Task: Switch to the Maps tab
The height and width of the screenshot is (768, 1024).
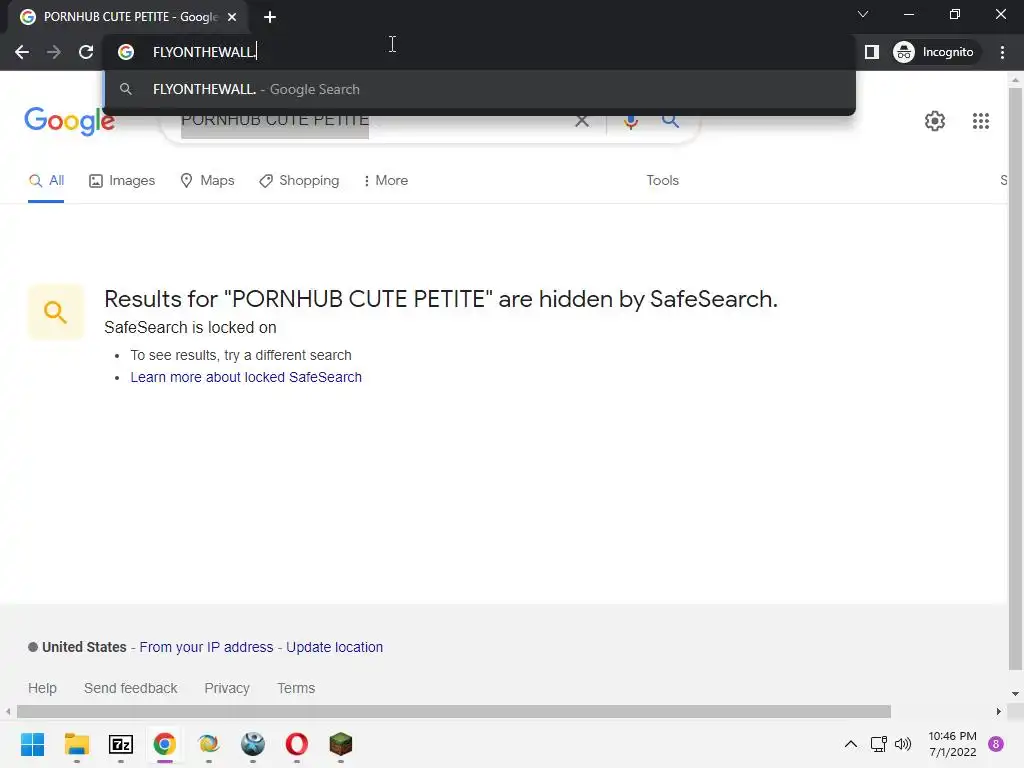Action: tap(207, 180)
